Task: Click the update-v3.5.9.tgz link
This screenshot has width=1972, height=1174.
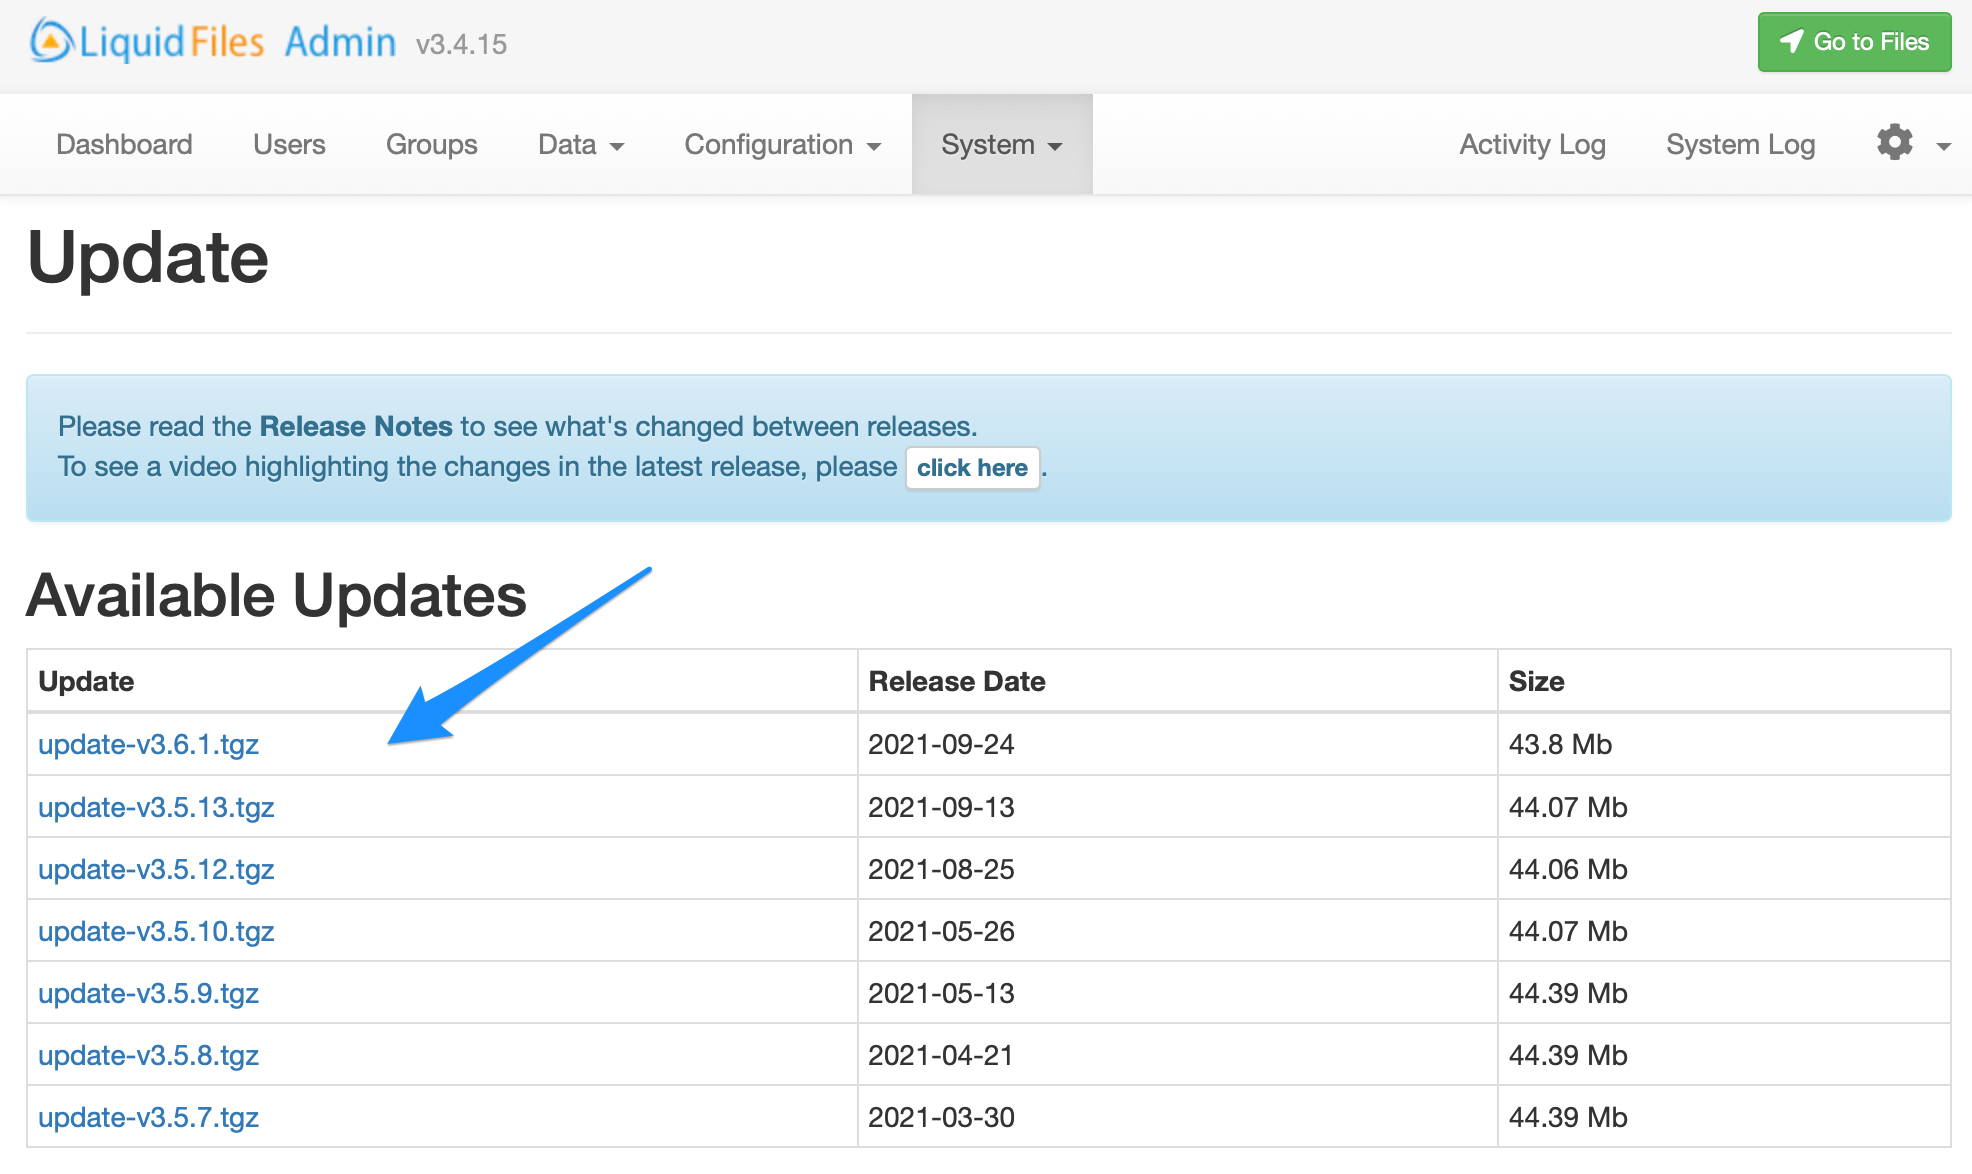Action: 148,993
